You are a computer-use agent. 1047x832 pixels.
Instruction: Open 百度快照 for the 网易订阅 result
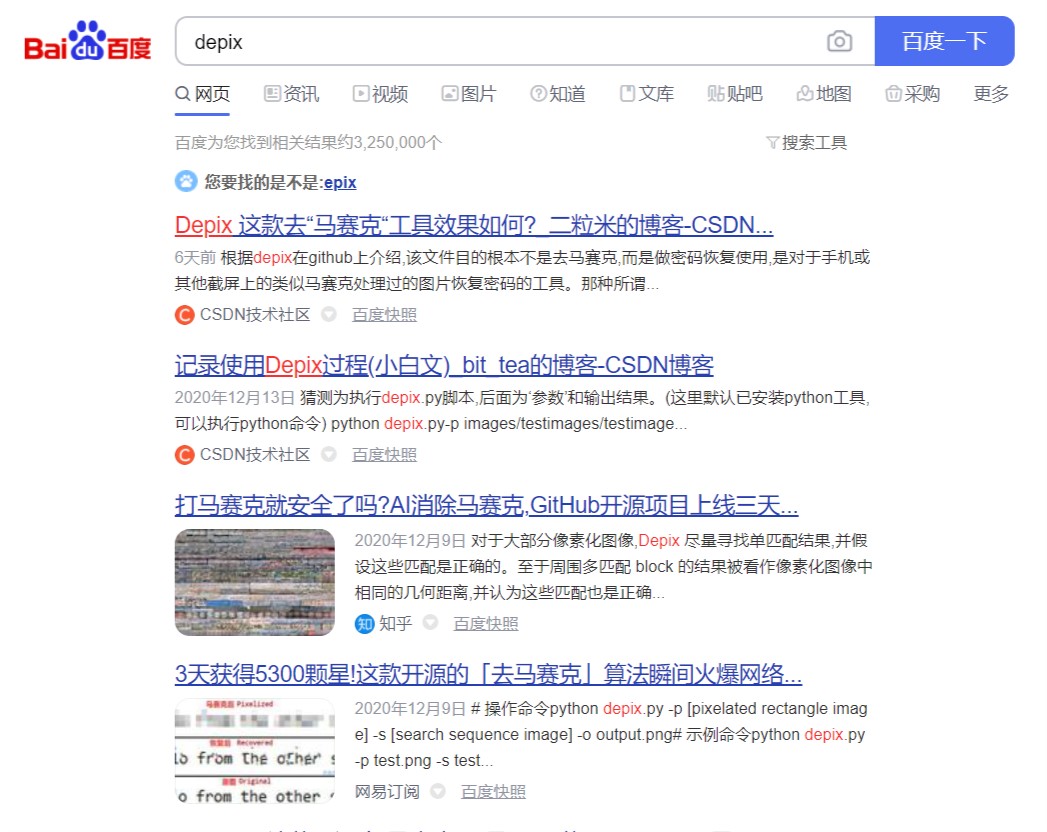click(x=493, y=792)
